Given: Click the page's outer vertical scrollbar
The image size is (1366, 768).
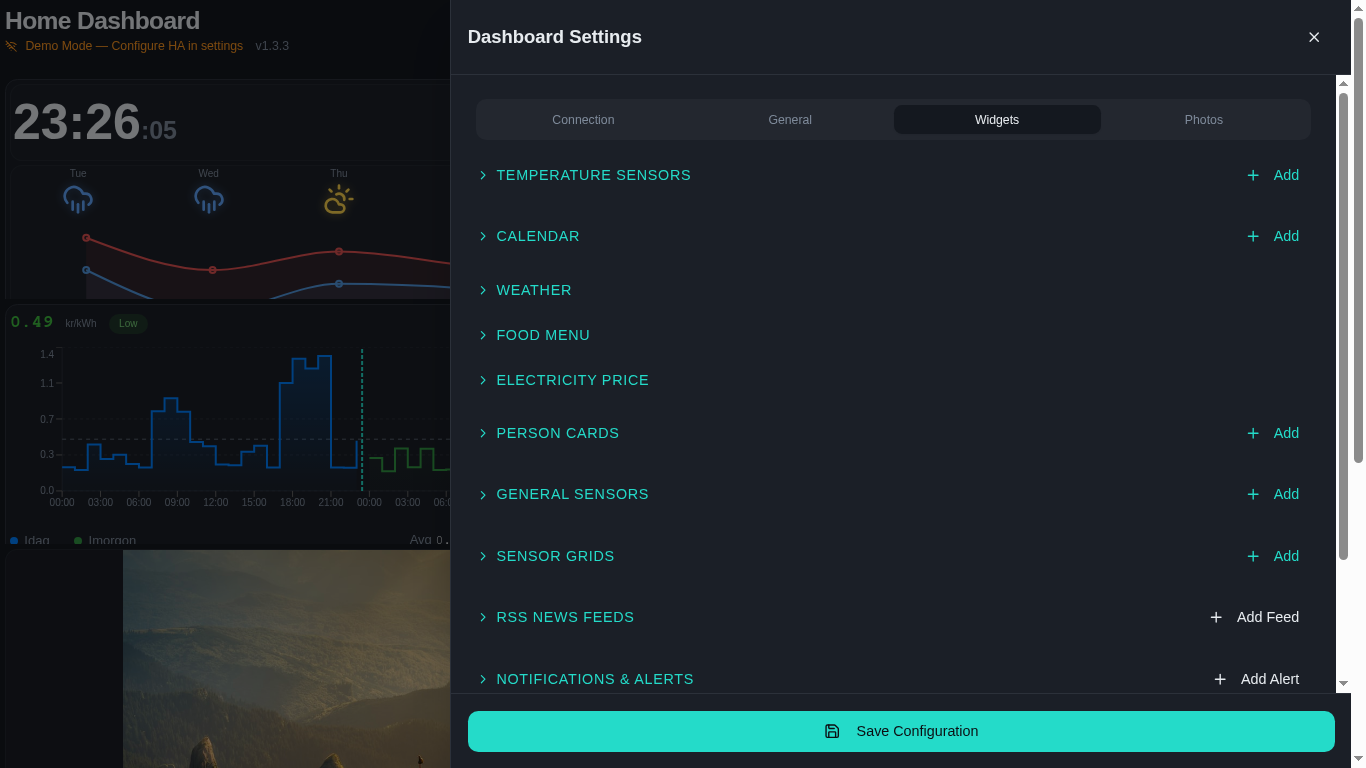Looking at the screenshot, I should [x=1358, y=240].
